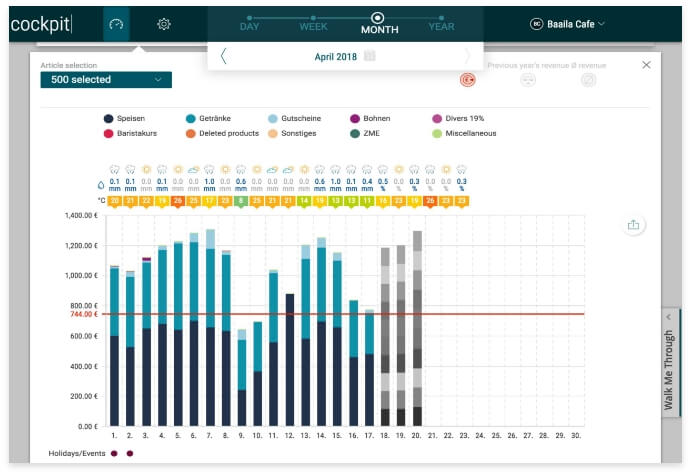
Task: Click the raindrop precipitation icon
Action: click(x=101, y=184)
